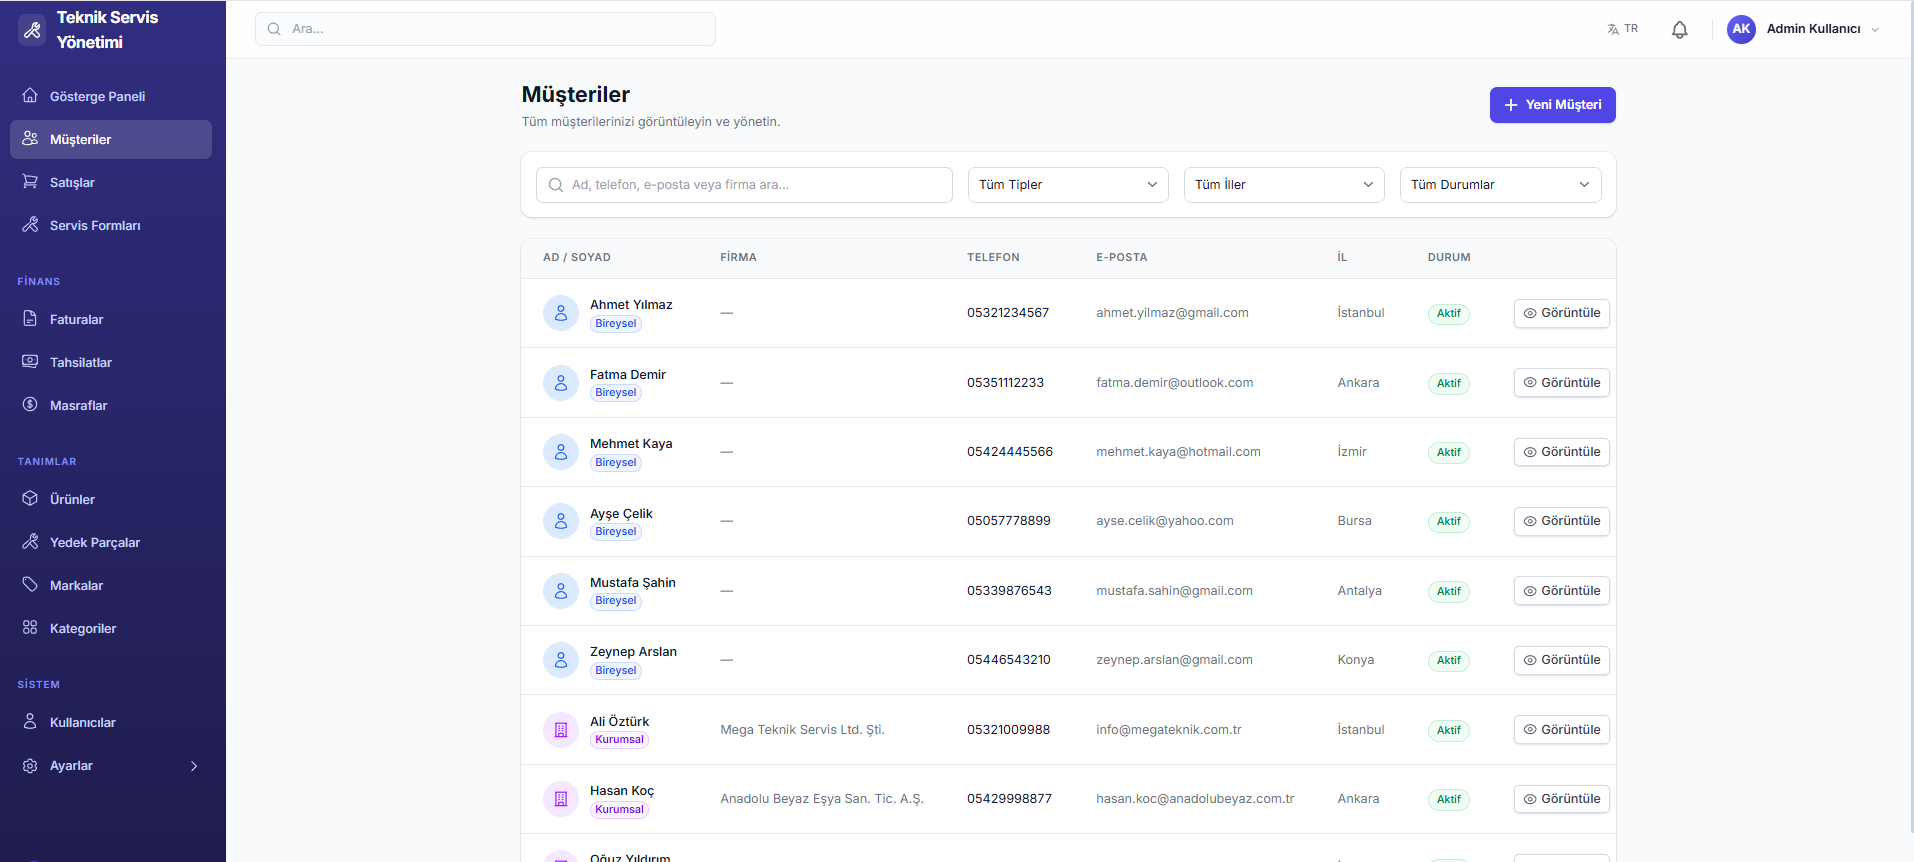Screen dimensions: 1914x862
Task: Click the Hasan Koç building avatar icon
Action: click(x=560, y=799)
